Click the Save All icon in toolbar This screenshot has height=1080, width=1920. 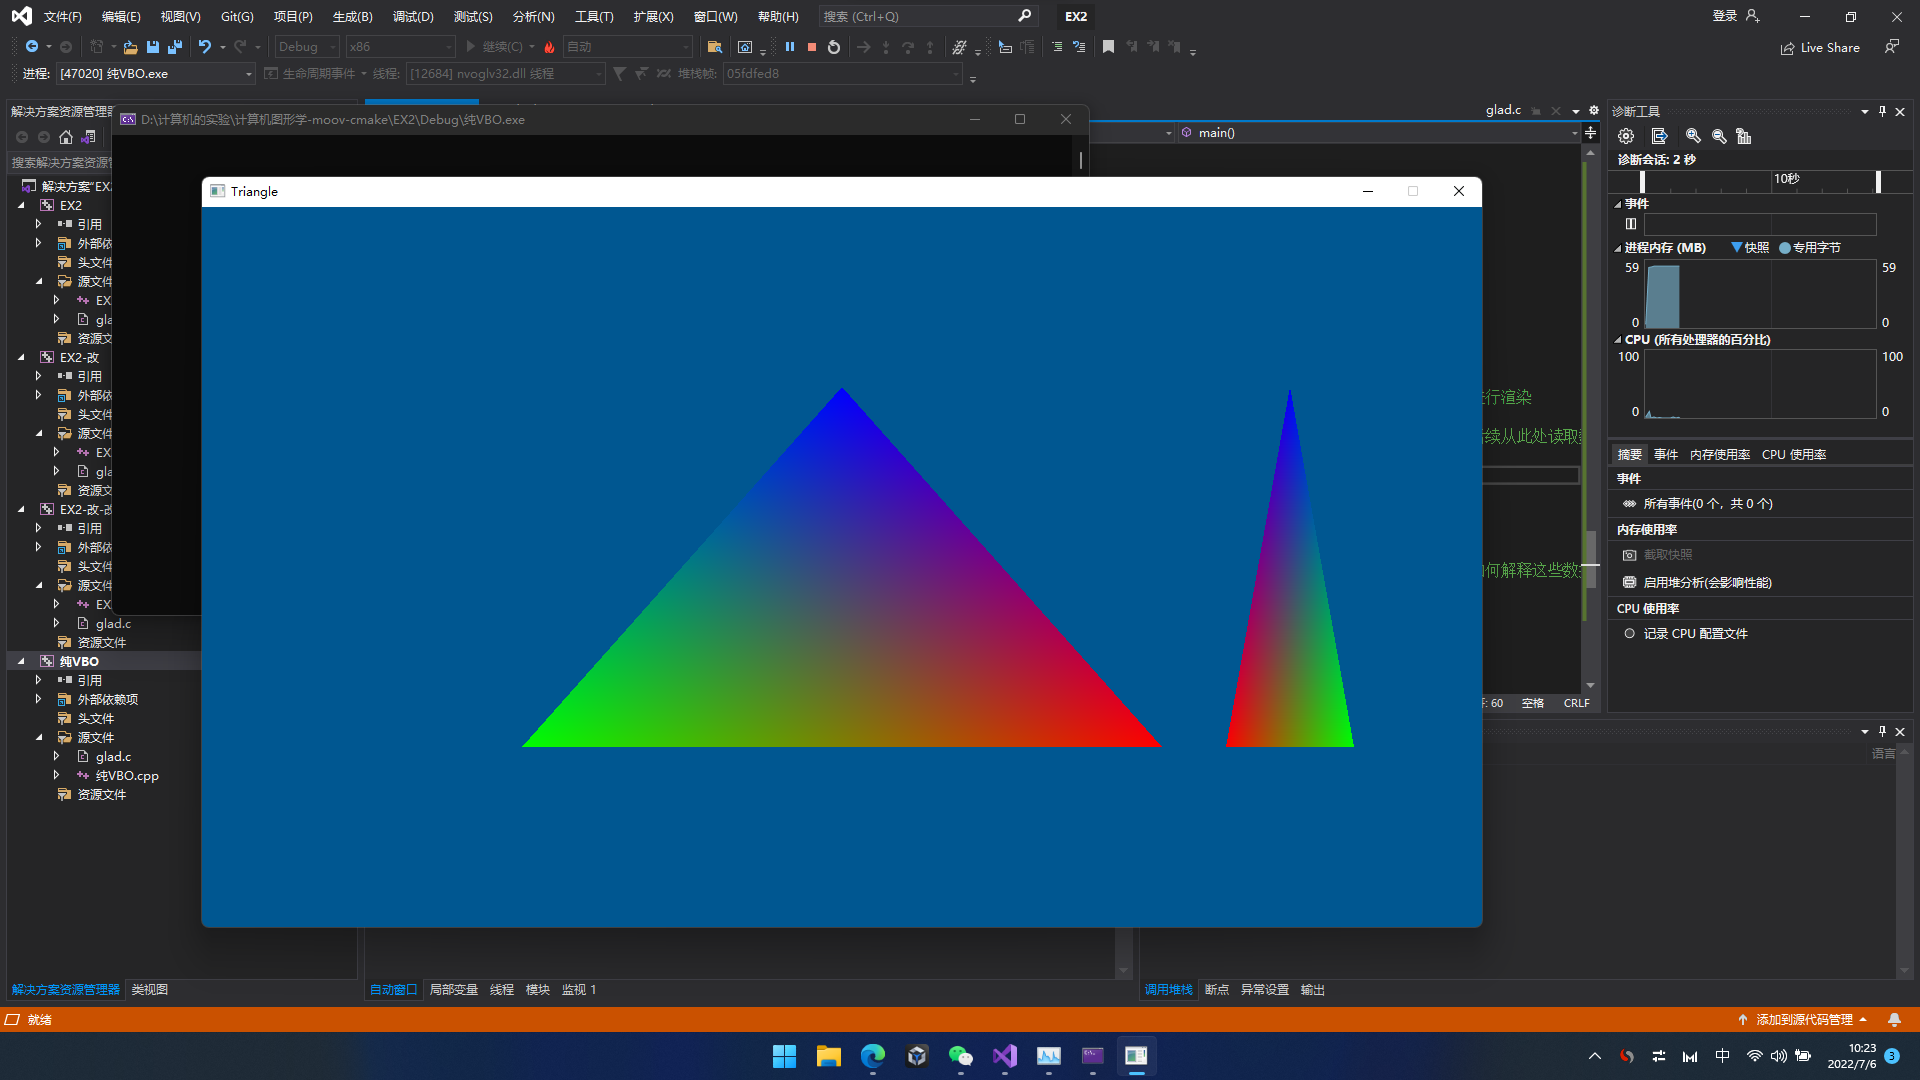click(x=175, y=47)
